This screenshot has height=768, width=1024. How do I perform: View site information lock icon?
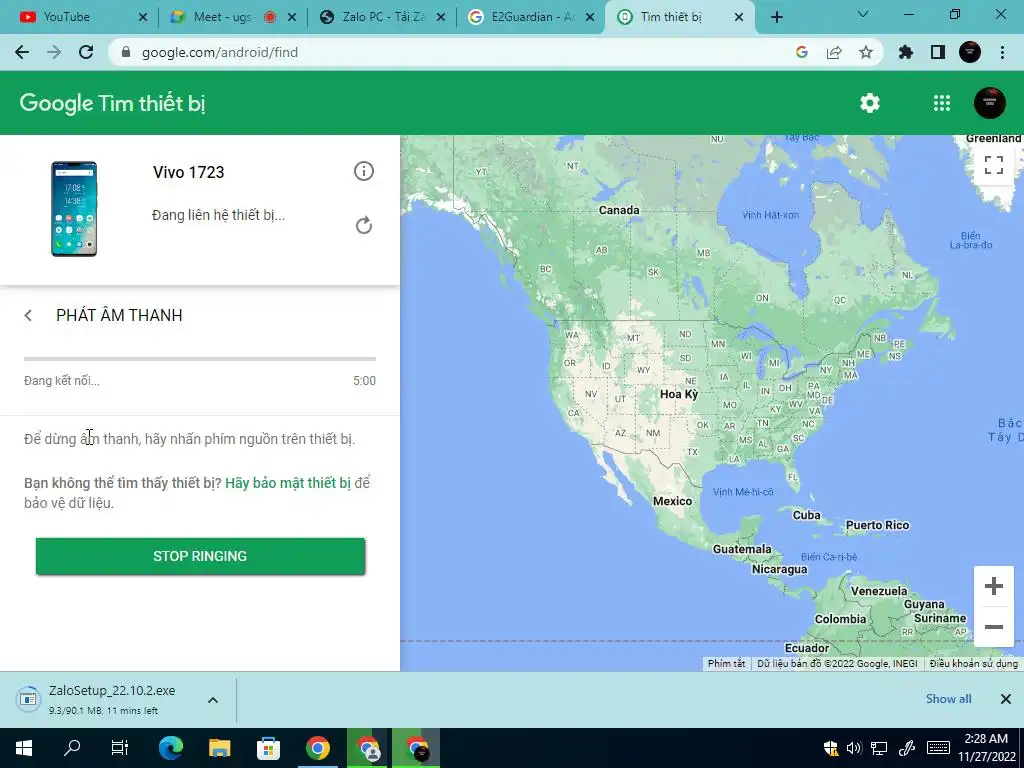(x=127, y=52)
